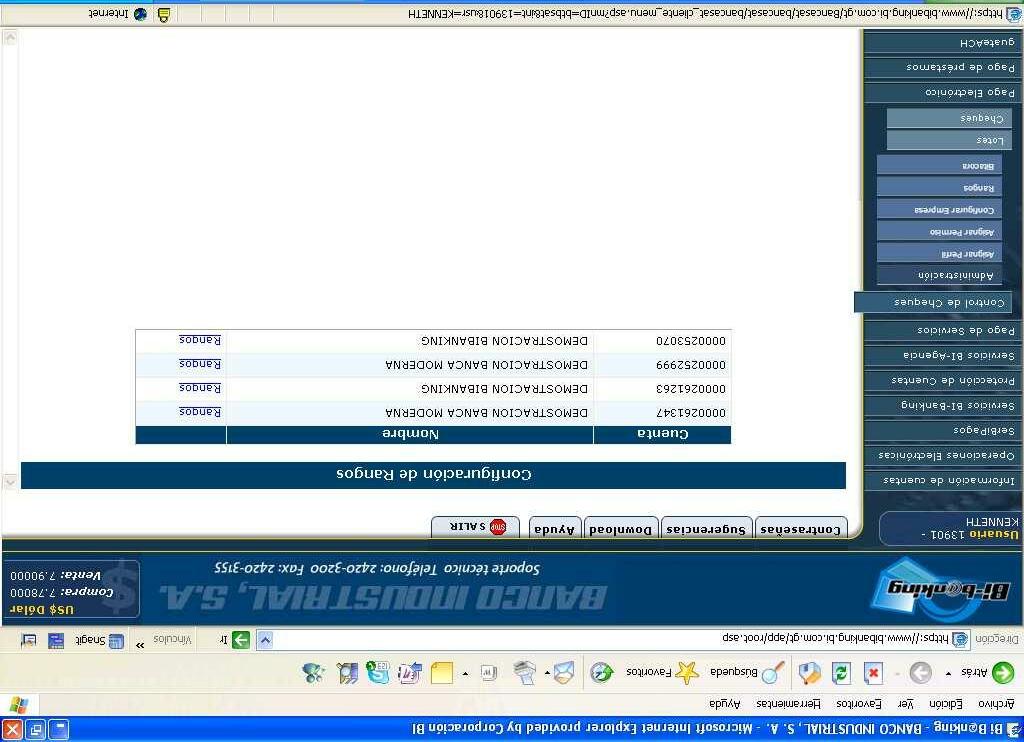Open the Favoritos menu in the menu bar
Viewport: 1024px width, 742px height.
click(x=859, y=704)
